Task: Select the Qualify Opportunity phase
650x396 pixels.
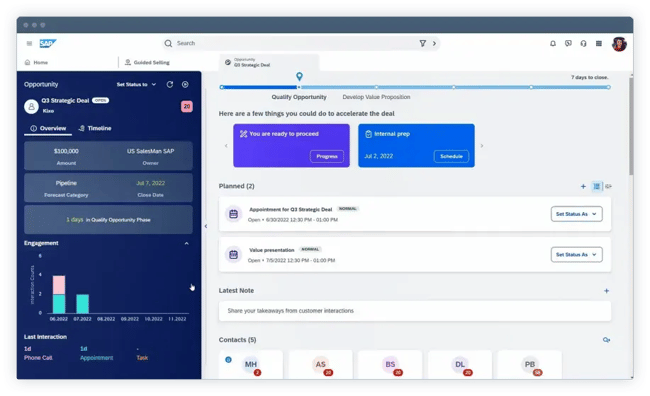Action: pos(299,97)
